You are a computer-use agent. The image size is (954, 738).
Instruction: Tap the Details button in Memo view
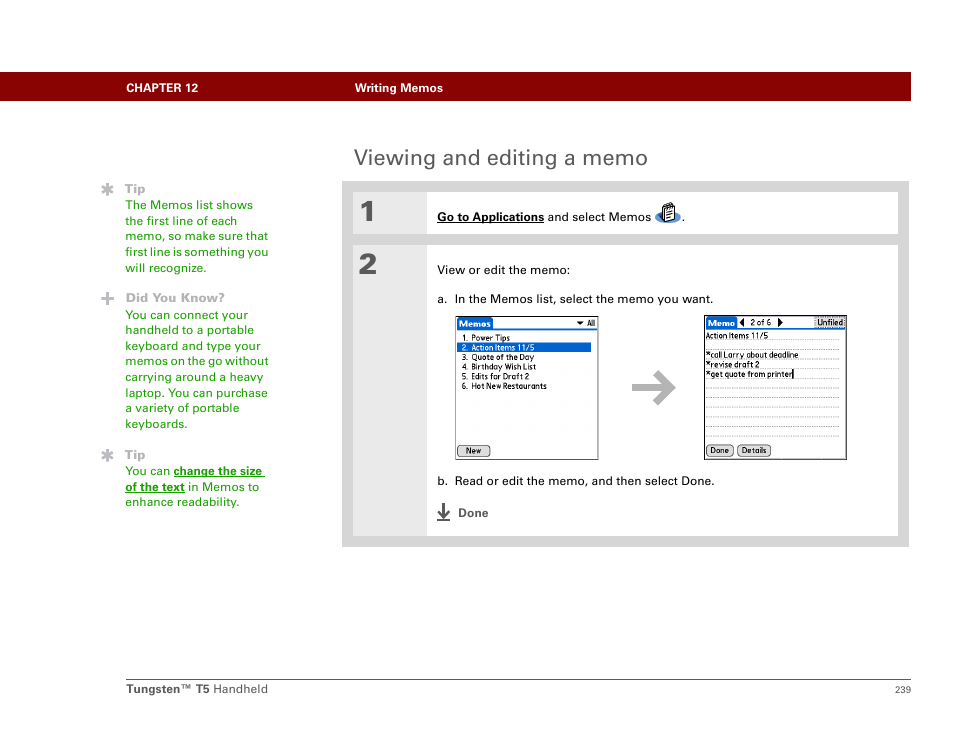point(754,451)
